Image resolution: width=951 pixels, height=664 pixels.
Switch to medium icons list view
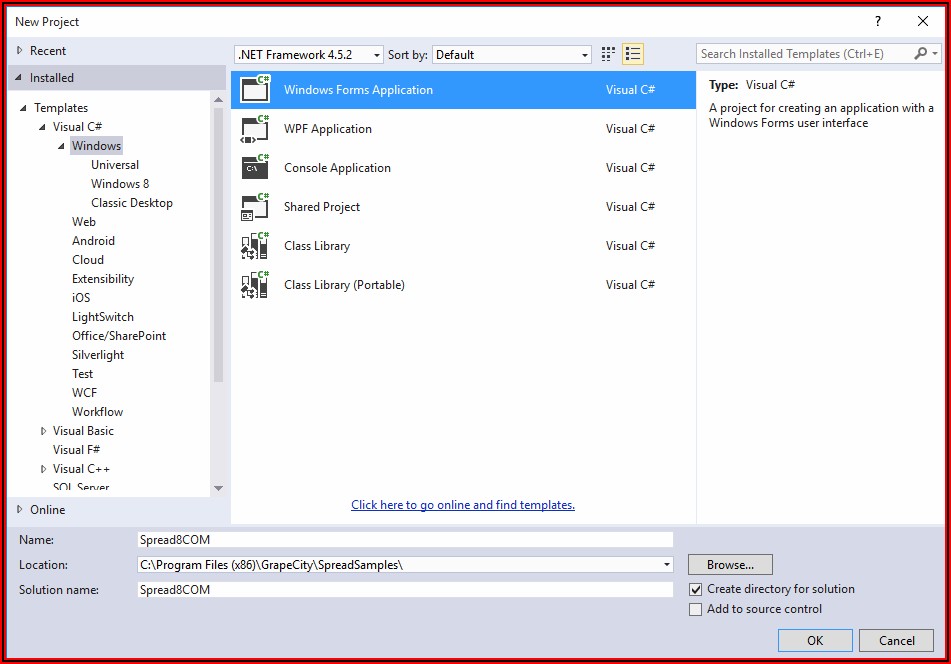(x=632, y=54)
